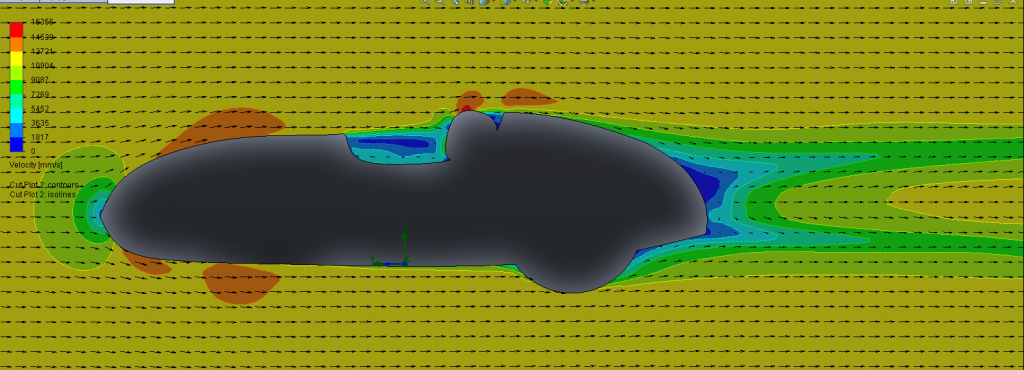Click the red swatch at the legend top
1024x370 pixels.
click(16, 29)
